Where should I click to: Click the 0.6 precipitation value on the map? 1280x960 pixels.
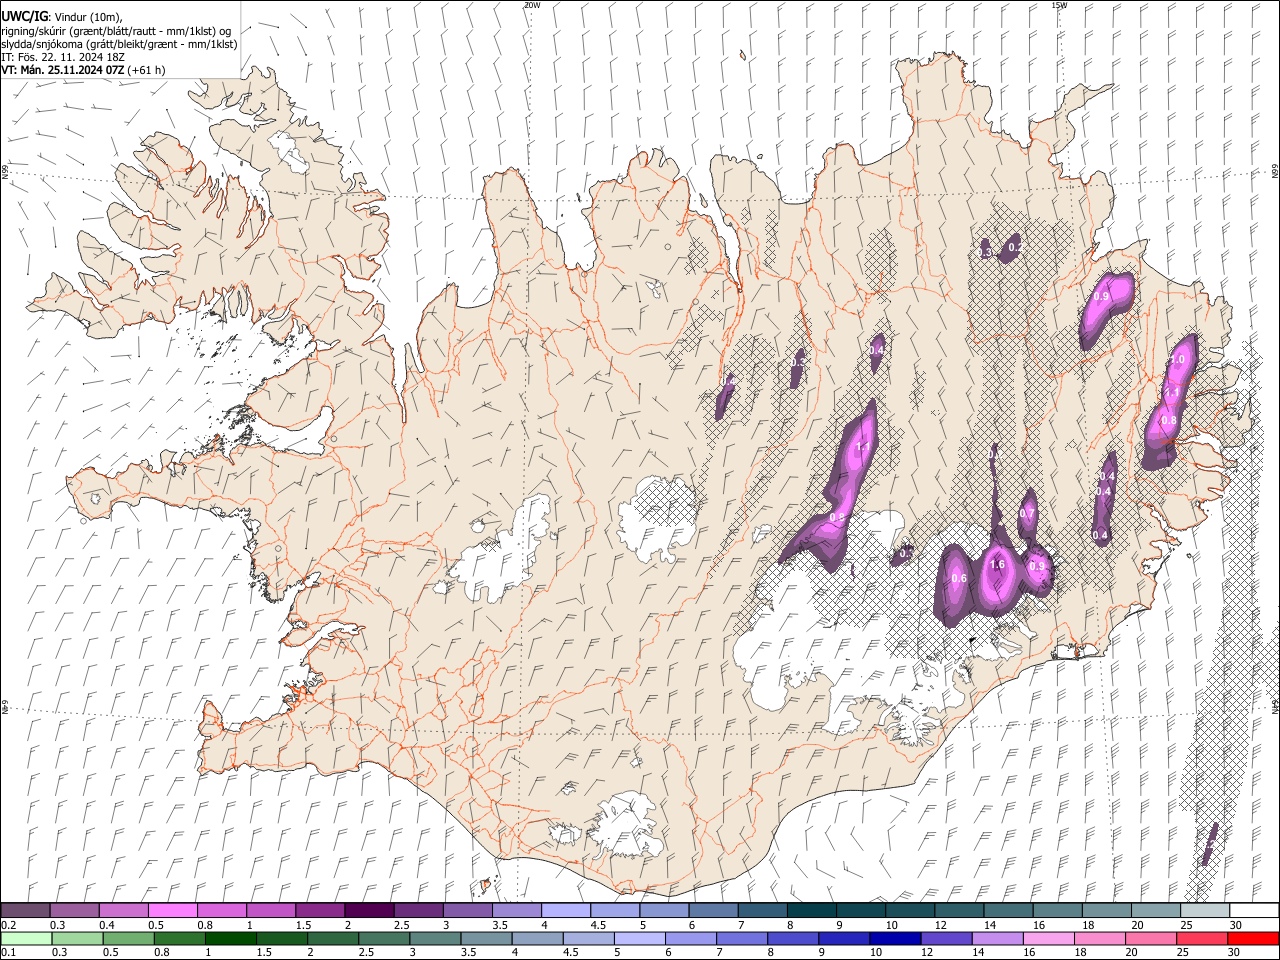coord(959,579)
